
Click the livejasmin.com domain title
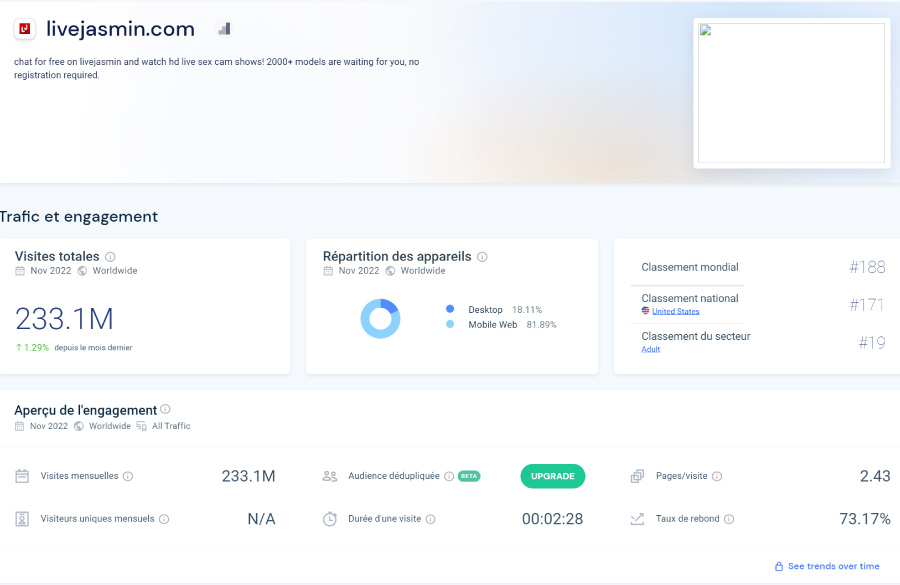coord(121,29)
